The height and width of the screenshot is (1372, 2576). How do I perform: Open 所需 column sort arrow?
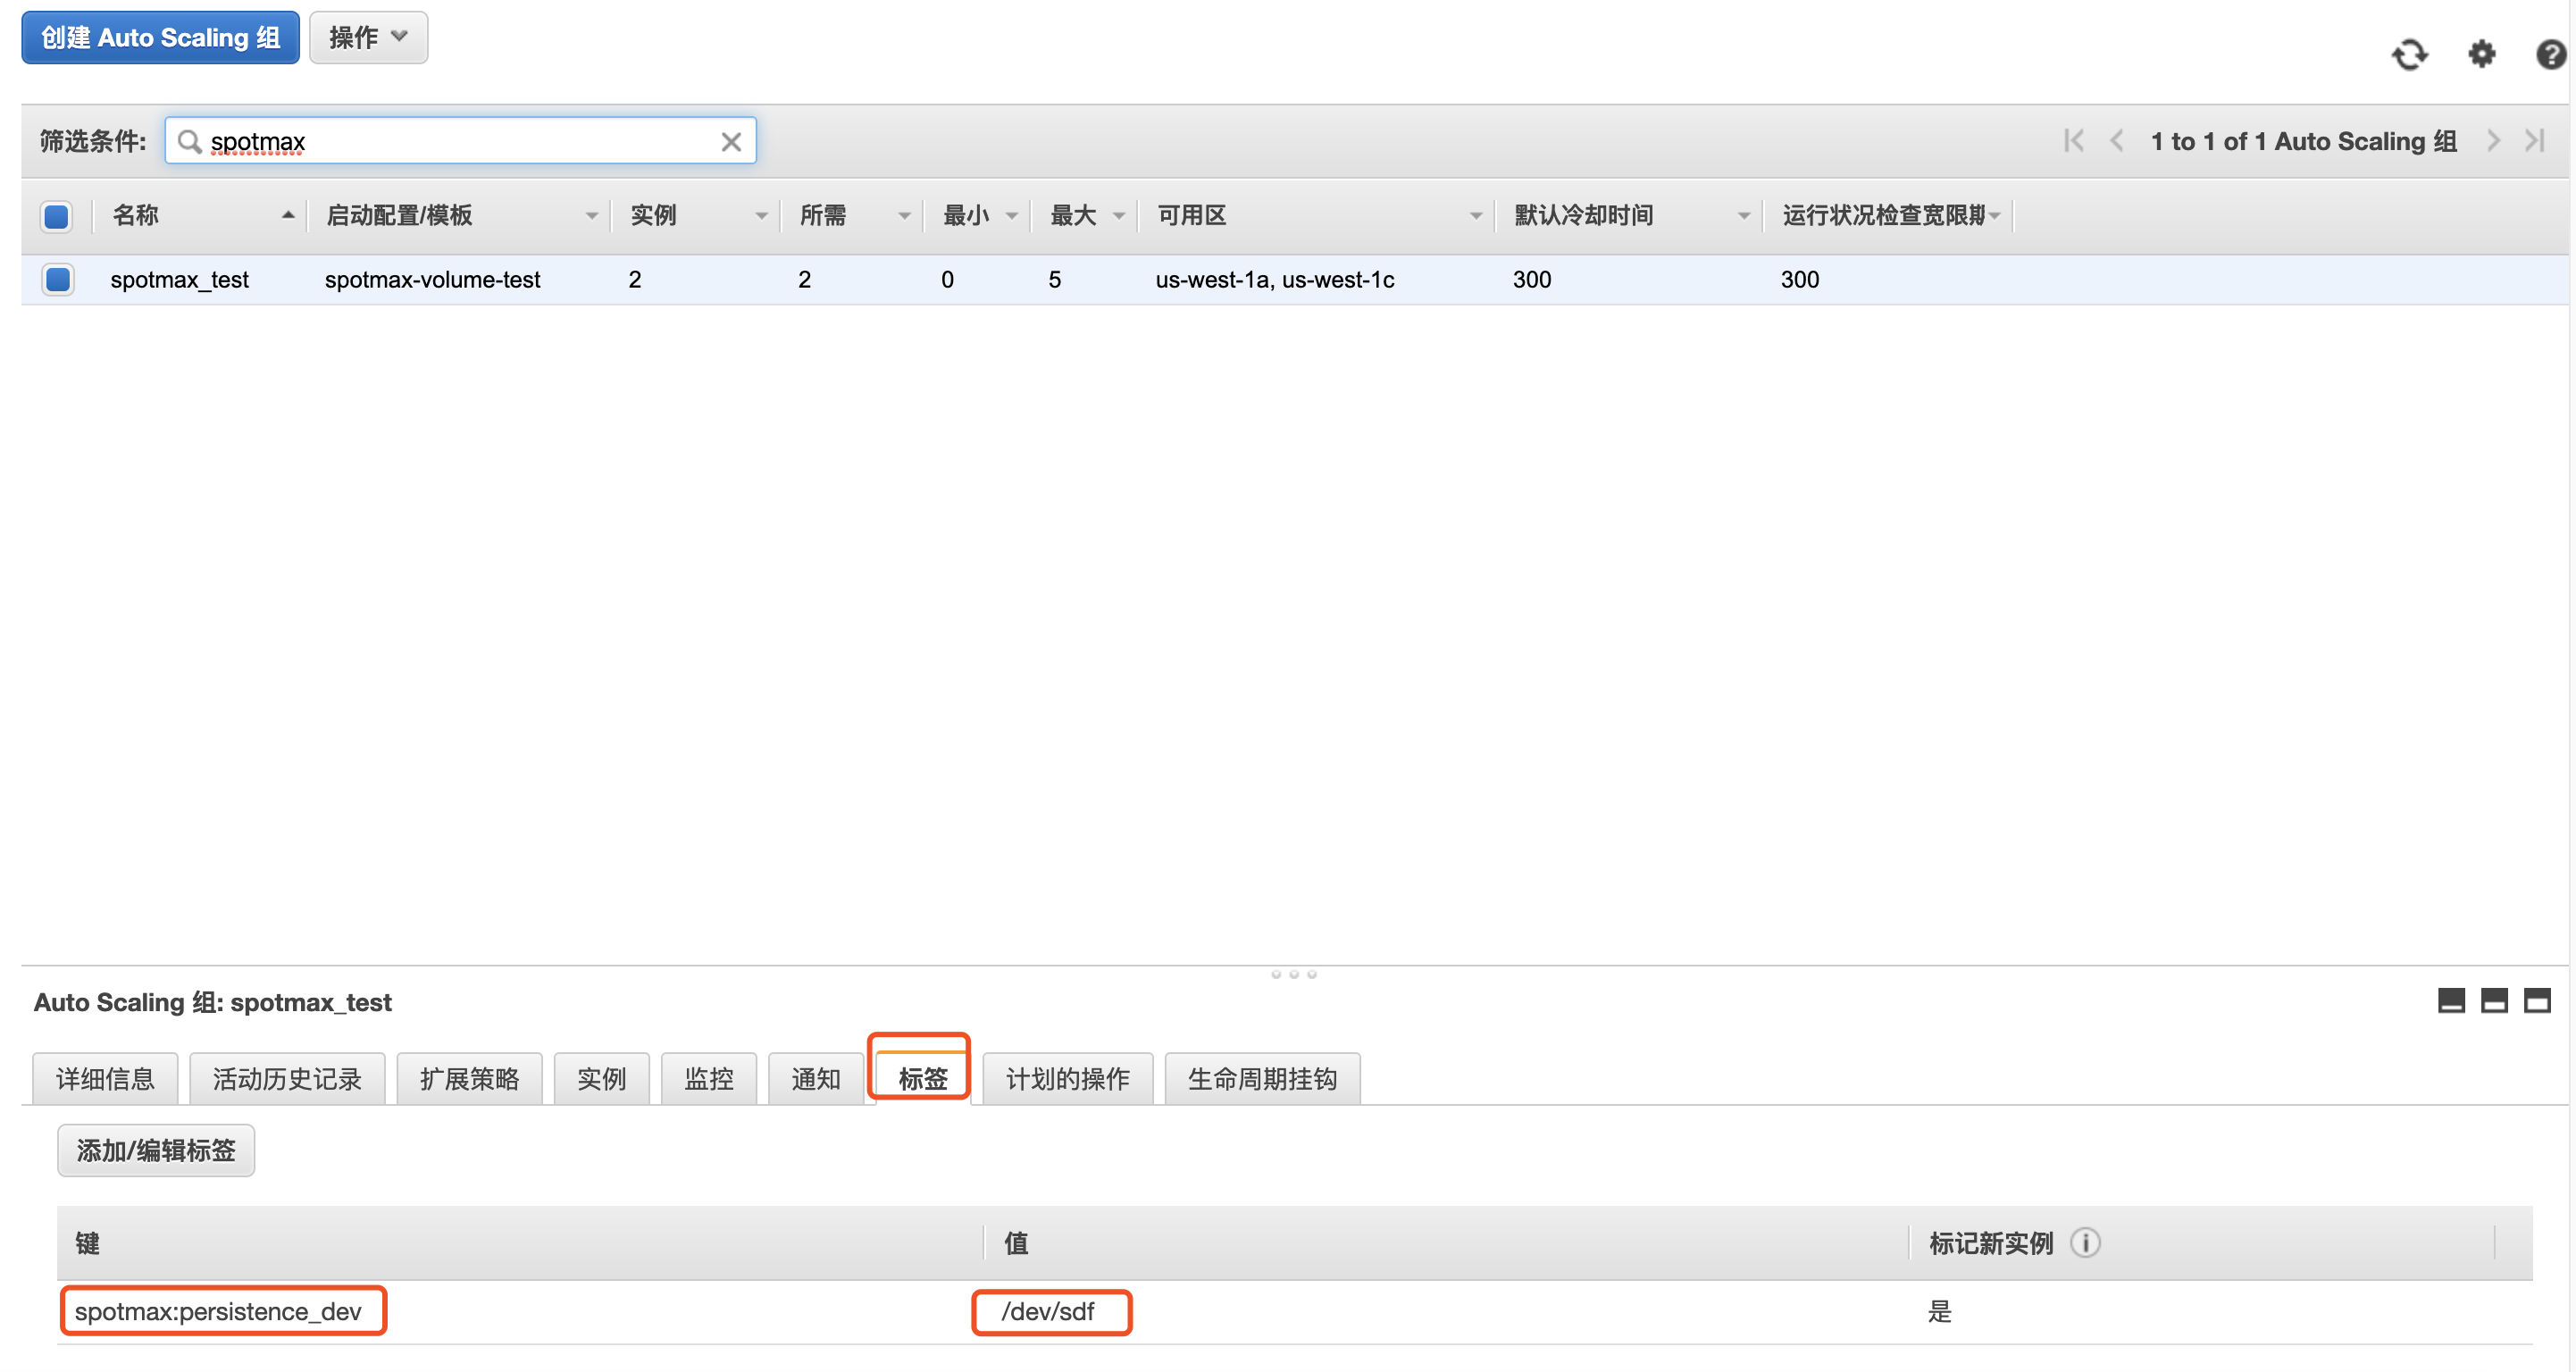tap(904, 216)
